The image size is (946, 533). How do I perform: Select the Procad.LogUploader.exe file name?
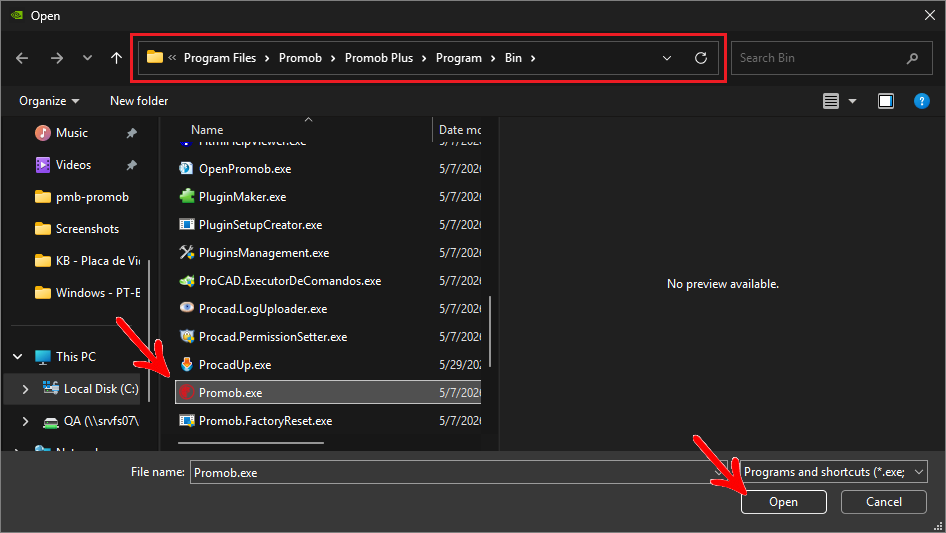point(263,309)
